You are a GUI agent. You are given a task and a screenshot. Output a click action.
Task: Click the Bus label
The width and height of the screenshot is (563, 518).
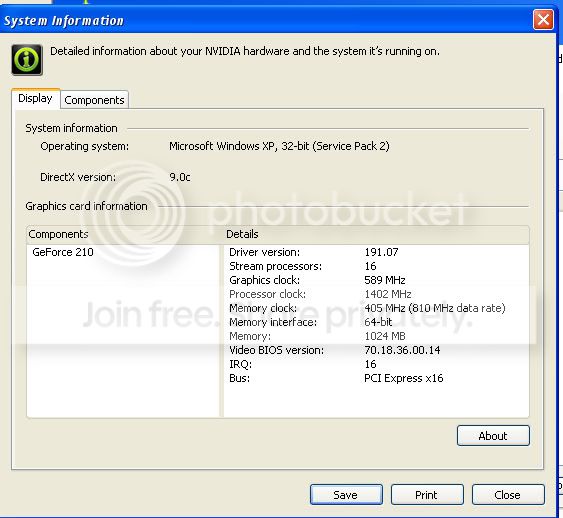click(239, 378)
